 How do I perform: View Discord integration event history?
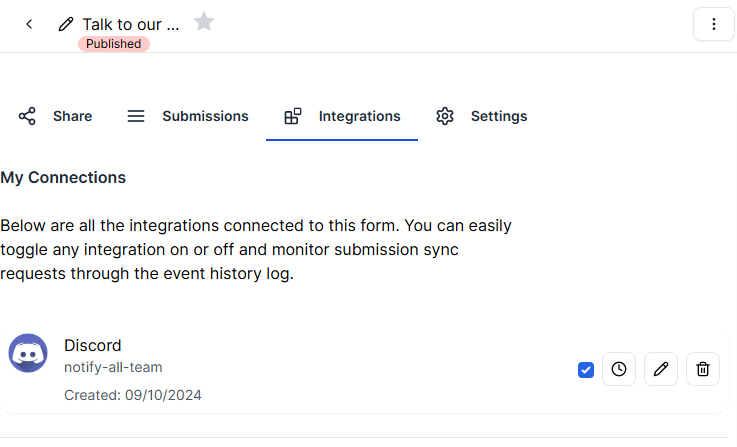coord(619,370)
